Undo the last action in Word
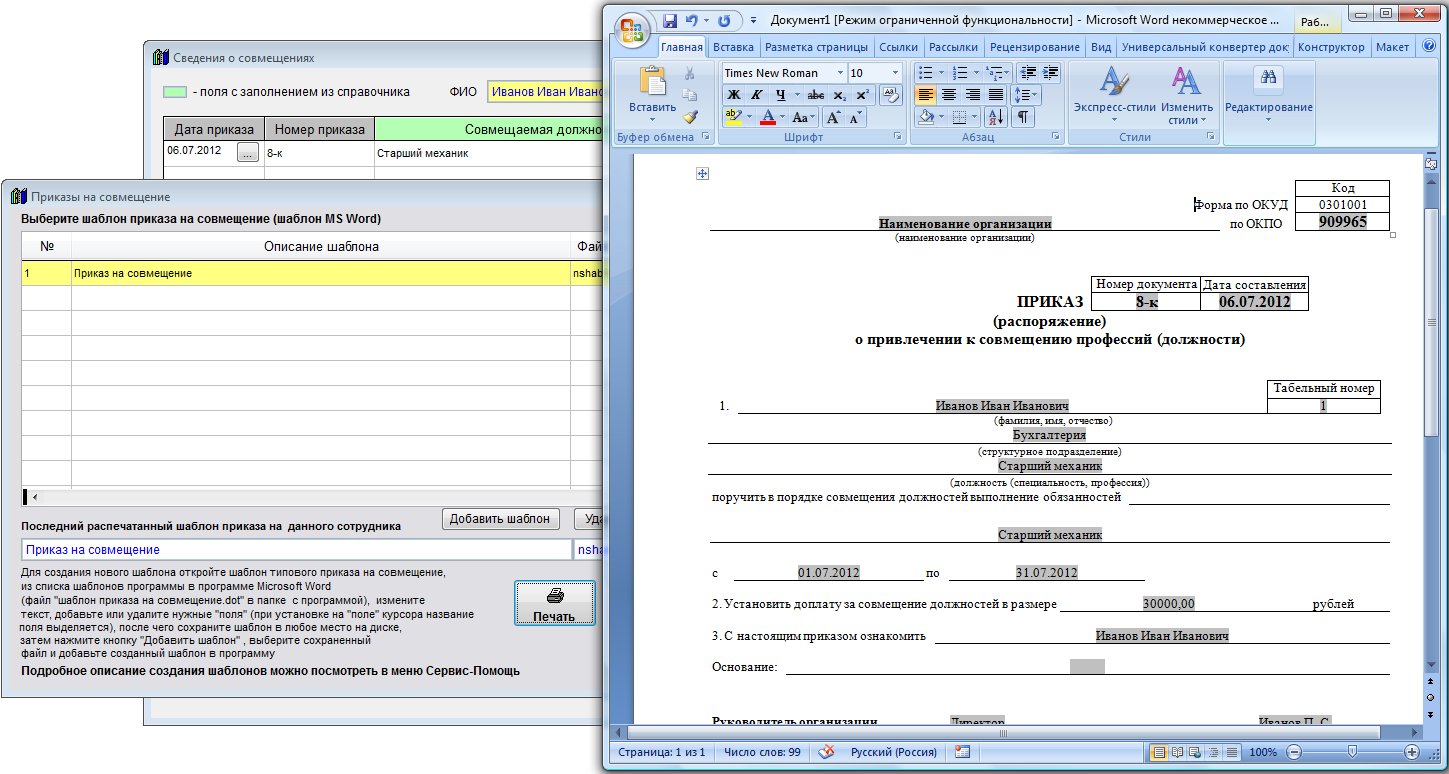This screenshot has width=1449, height=774. [691, 20]
